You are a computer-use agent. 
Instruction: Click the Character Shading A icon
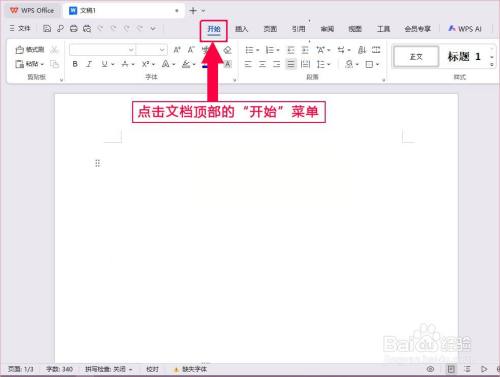tap(228, 64)
